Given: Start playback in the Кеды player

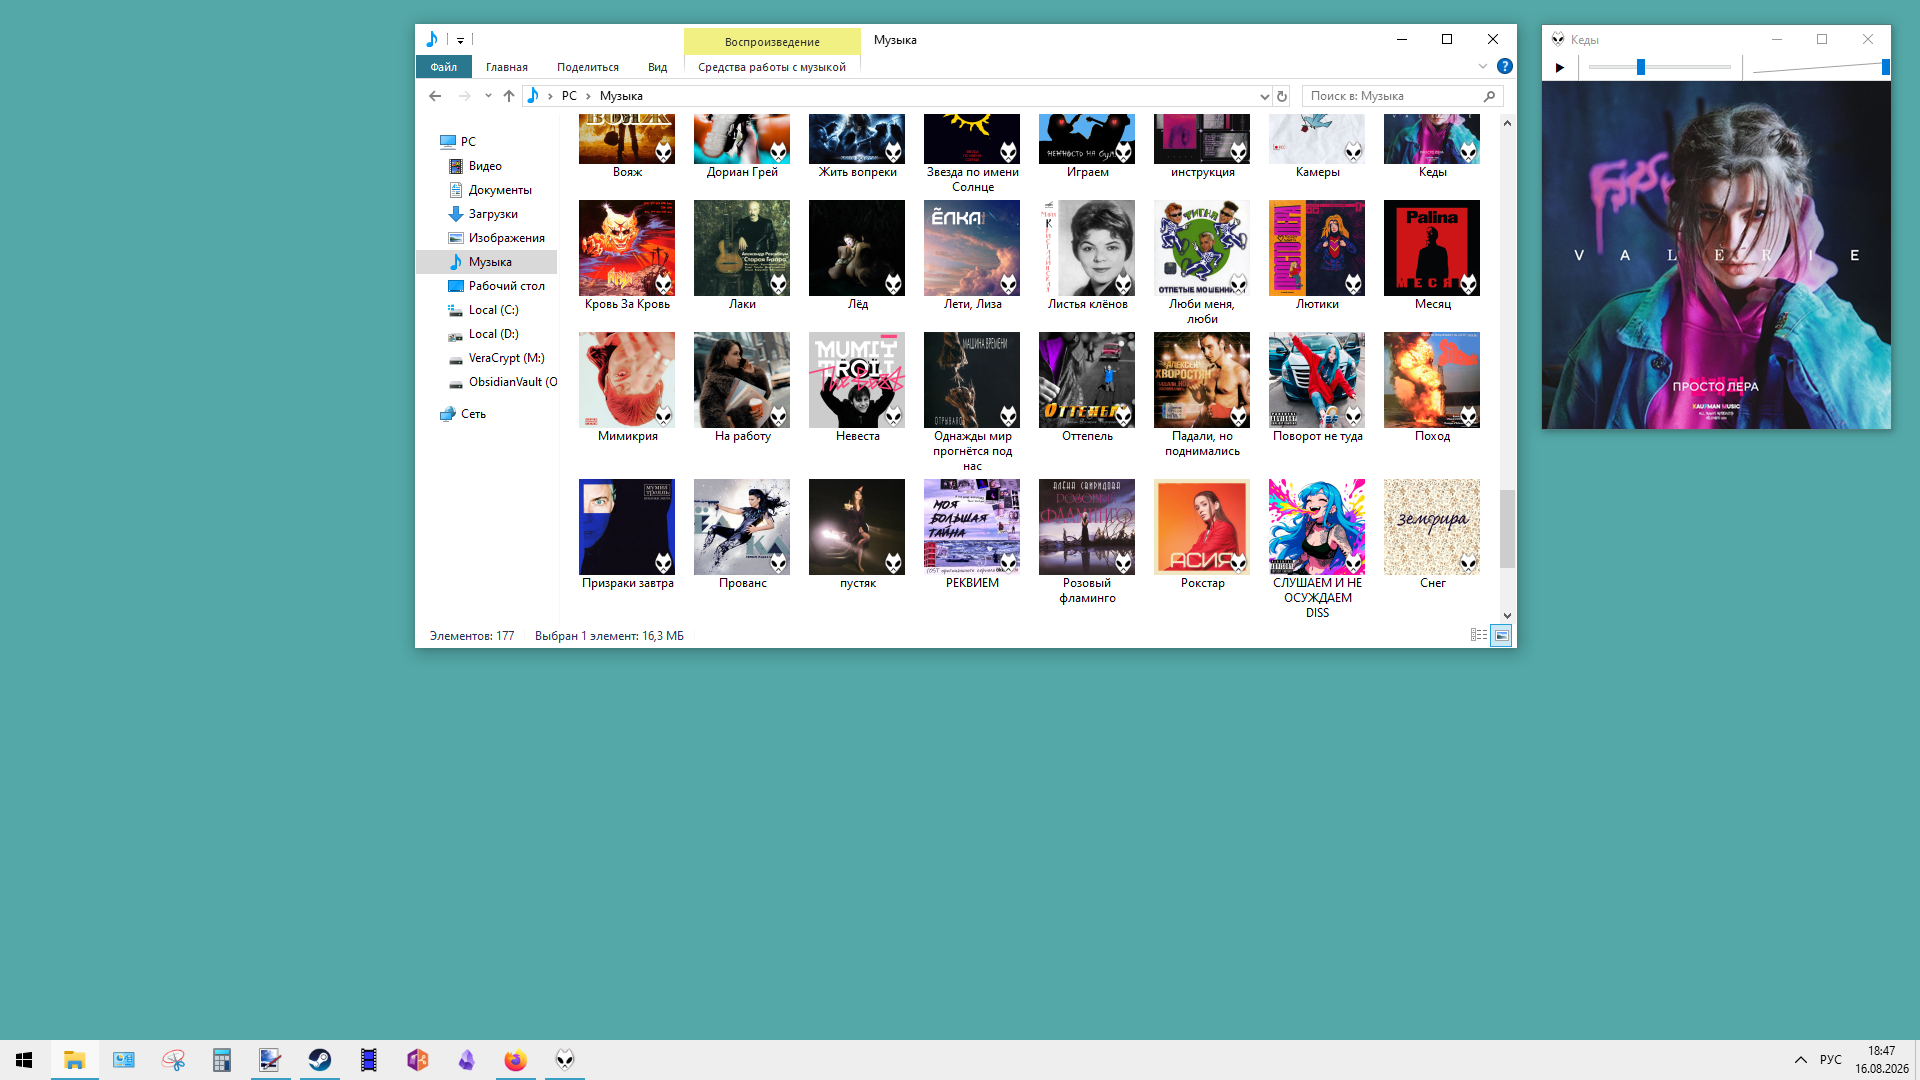Looking at the screenshot, I should tap(1559, 68).
